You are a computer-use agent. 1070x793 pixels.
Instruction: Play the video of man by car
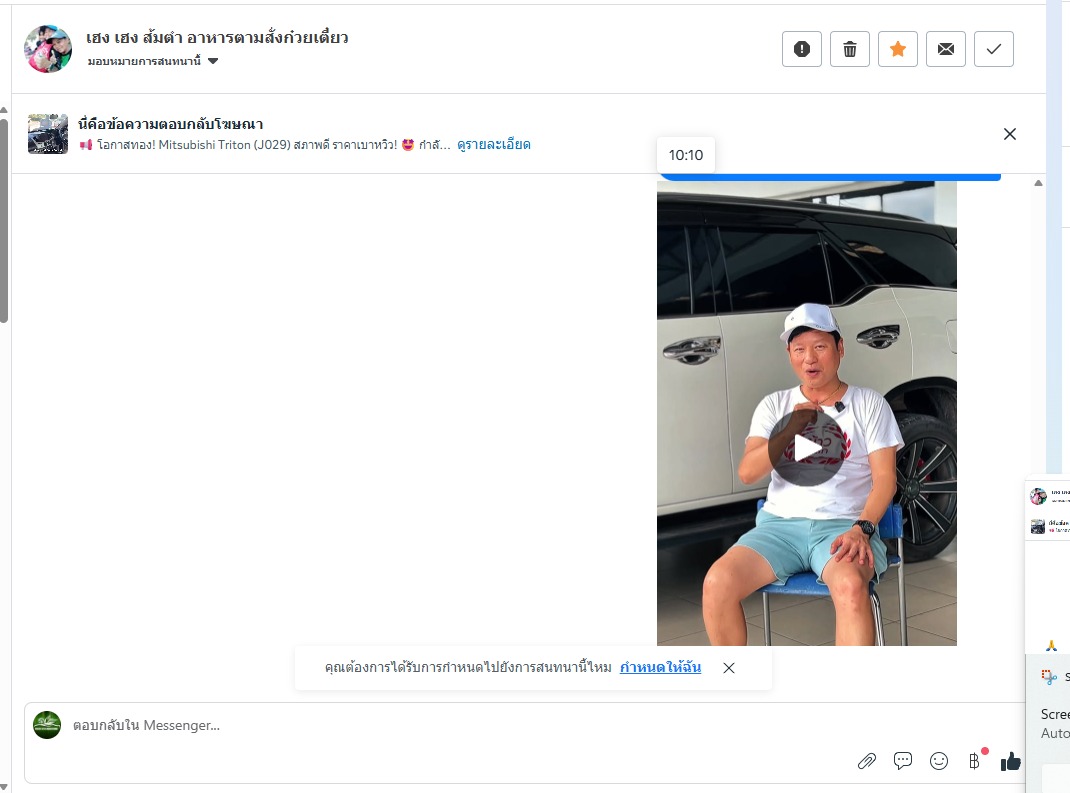[x=807, y=448]
